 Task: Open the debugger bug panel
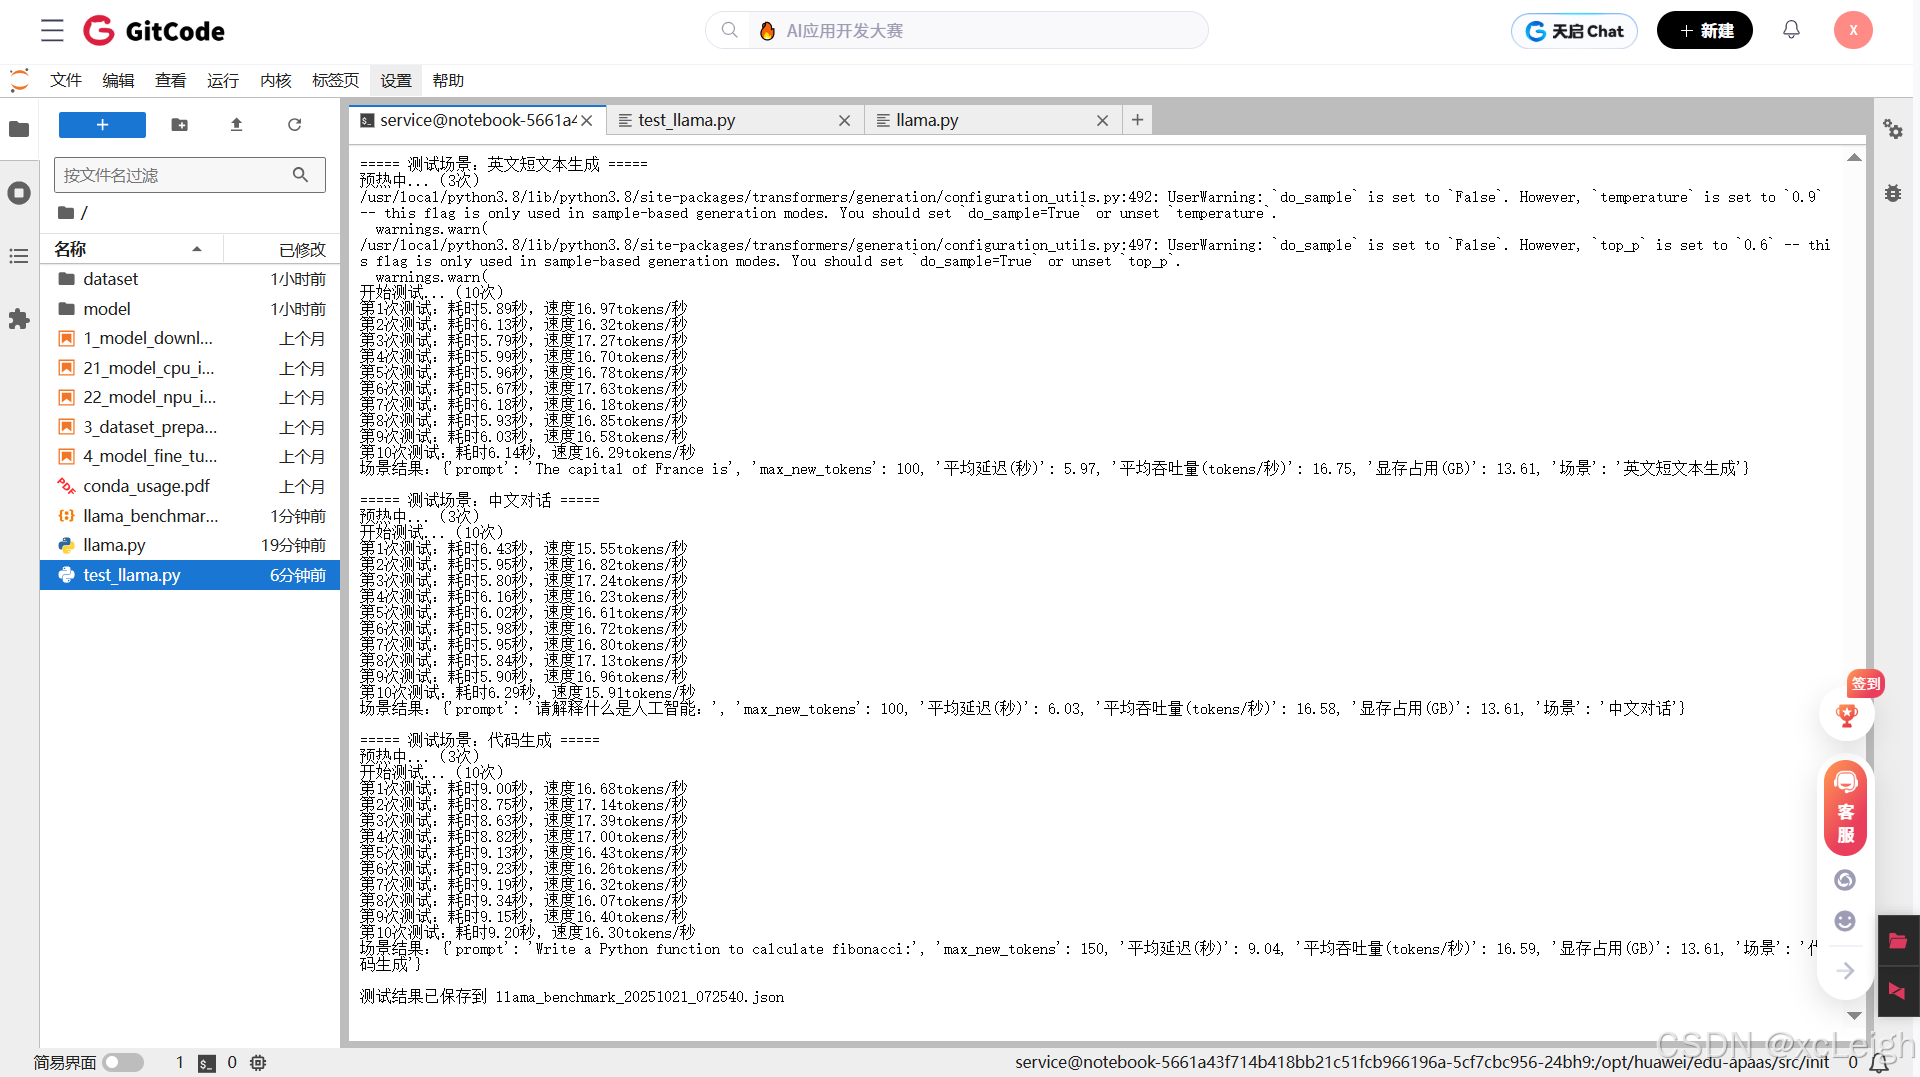coord(1893,193)
